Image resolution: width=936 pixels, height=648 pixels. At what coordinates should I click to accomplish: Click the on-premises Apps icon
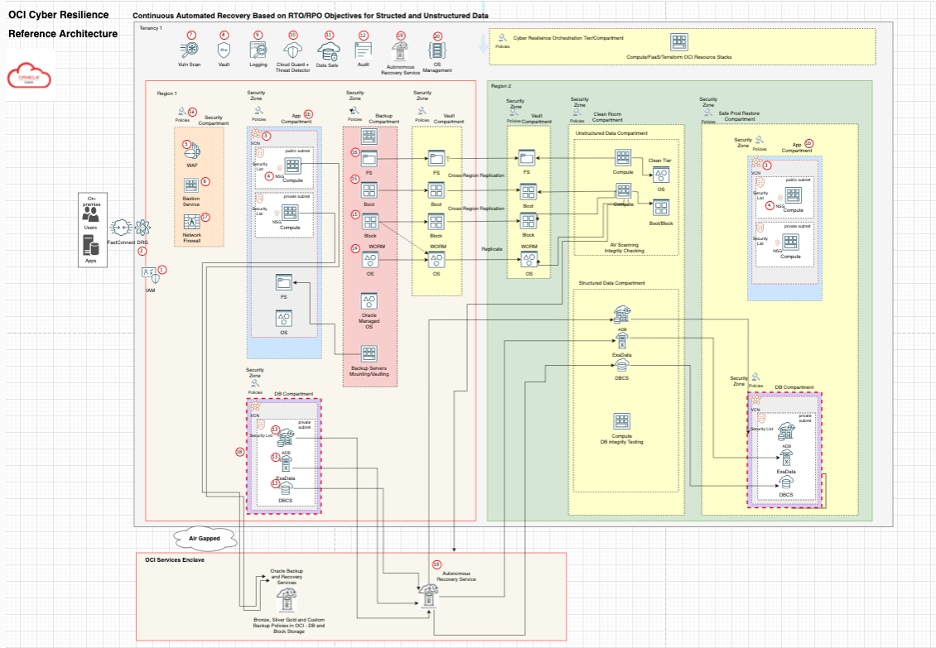pos(91,244)
